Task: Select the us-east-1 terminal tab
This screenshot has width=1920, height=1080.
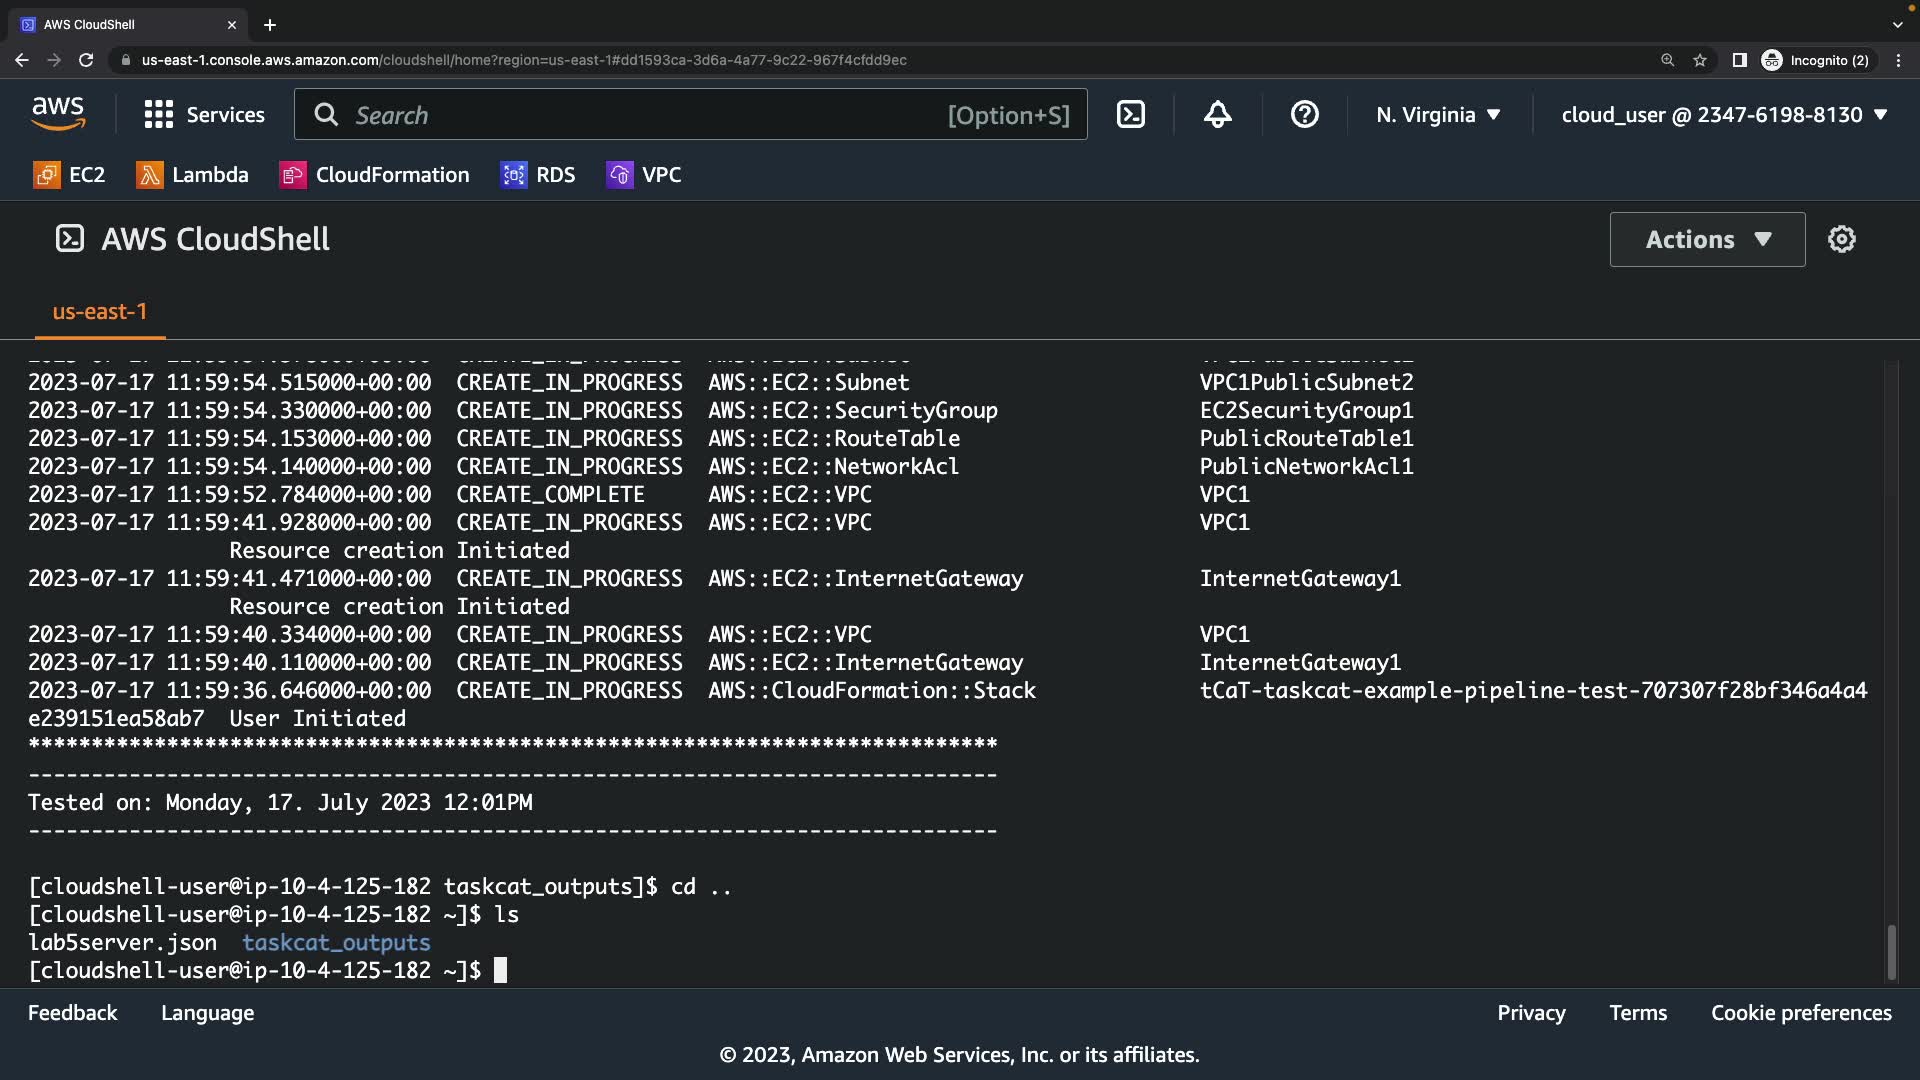Action: (x=99, y=312)
